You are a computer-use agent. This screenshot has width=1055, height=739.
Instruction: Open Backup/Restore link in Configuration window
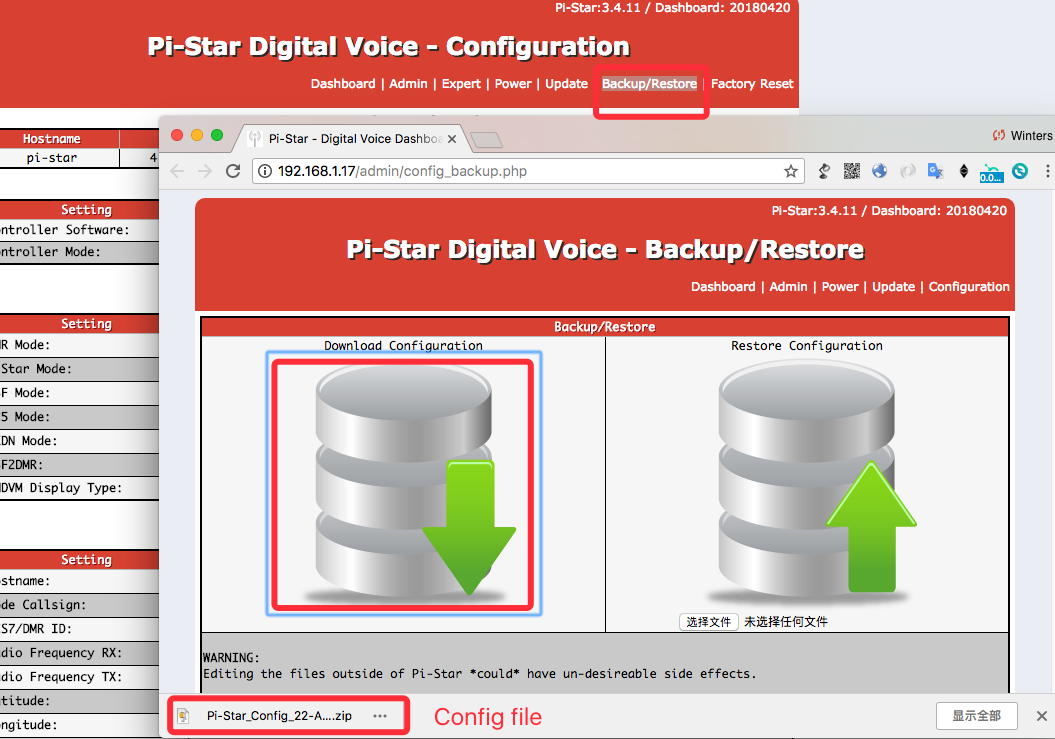point(649,83)
